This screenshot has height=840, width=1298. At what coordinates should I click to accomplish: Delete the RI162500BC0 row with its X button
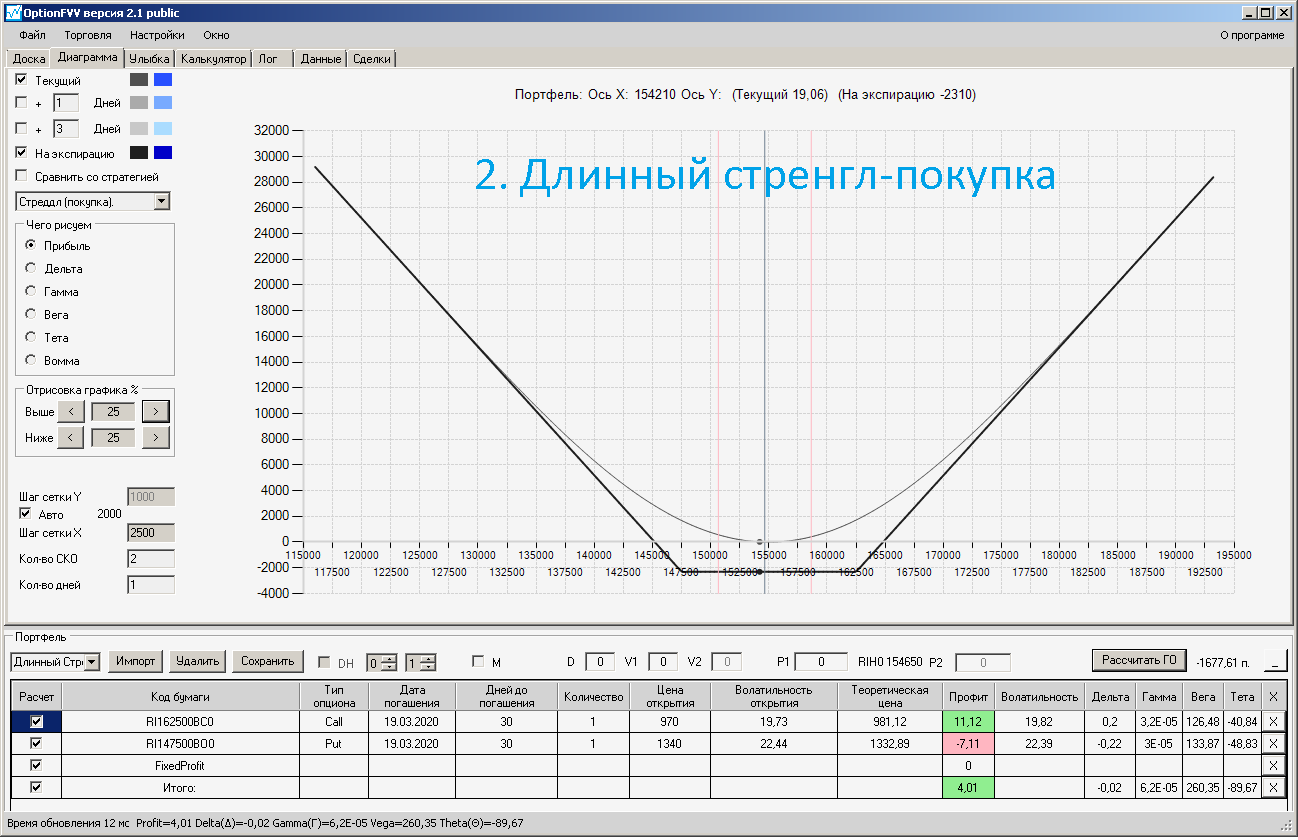tap(1273, 721)
